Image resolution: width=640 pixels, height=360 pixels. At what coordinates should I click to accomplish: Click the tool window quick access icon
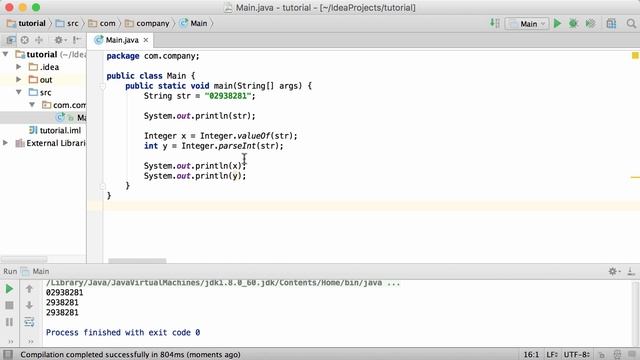[8, 354]
